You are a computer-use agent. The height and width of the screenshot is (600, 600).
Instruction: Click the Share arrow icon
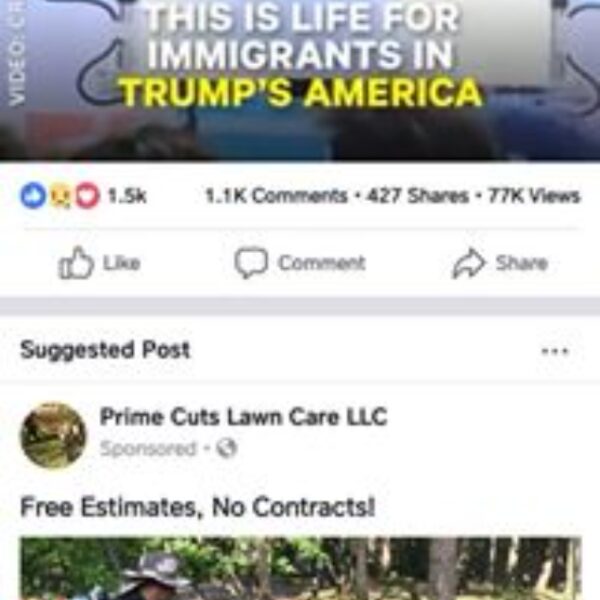coord(469,263)
